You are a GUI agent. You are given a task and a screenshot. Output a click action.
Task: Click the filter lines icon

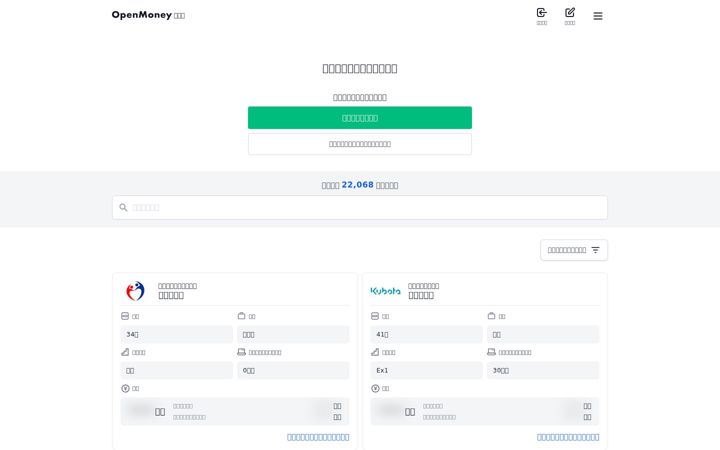[x=596, y=250]
